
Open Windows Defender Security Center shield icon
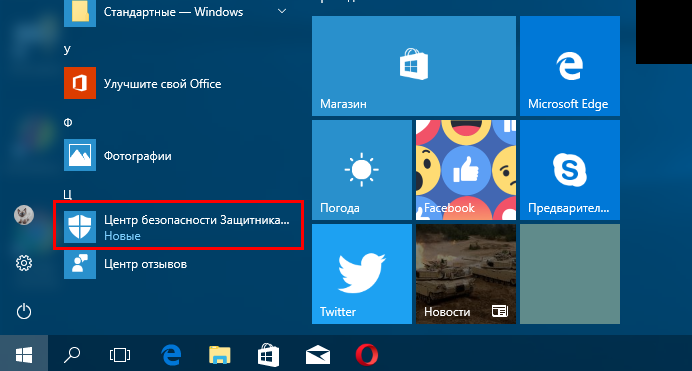click(x=80, y=227)
